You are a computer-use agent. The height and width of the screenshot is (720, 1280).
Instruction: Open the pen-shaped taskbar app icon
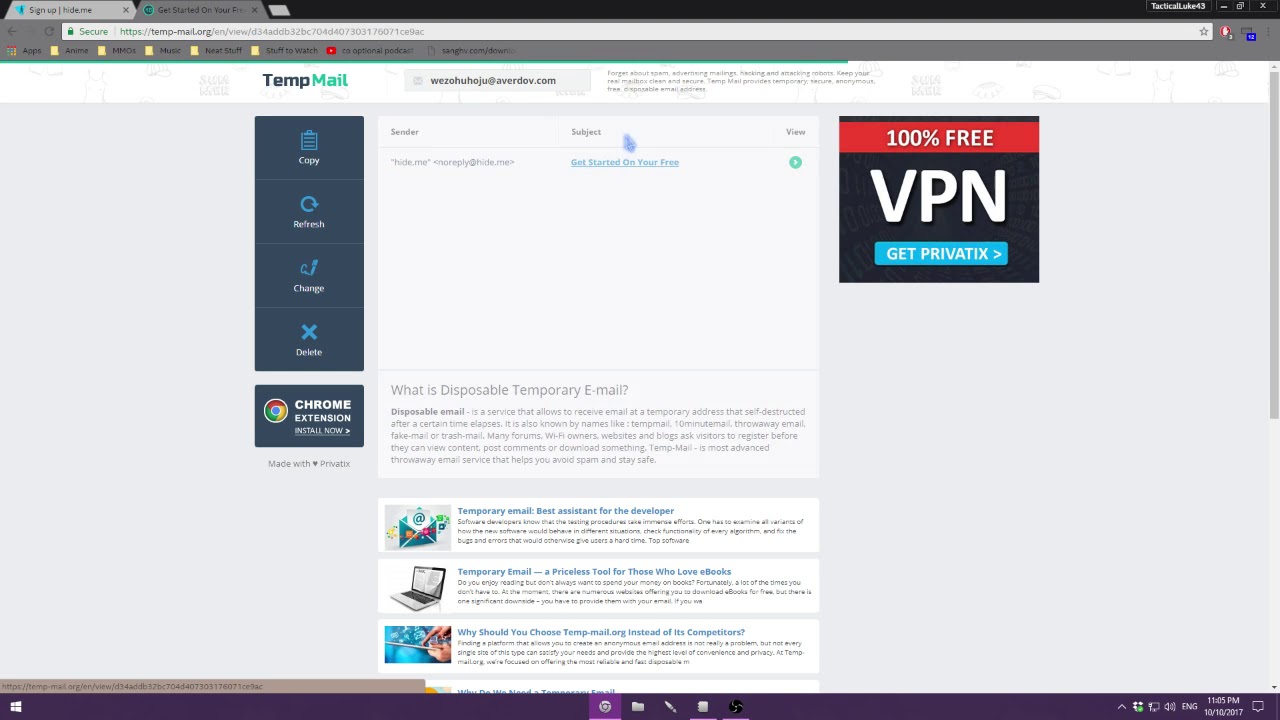coord(670,707)
